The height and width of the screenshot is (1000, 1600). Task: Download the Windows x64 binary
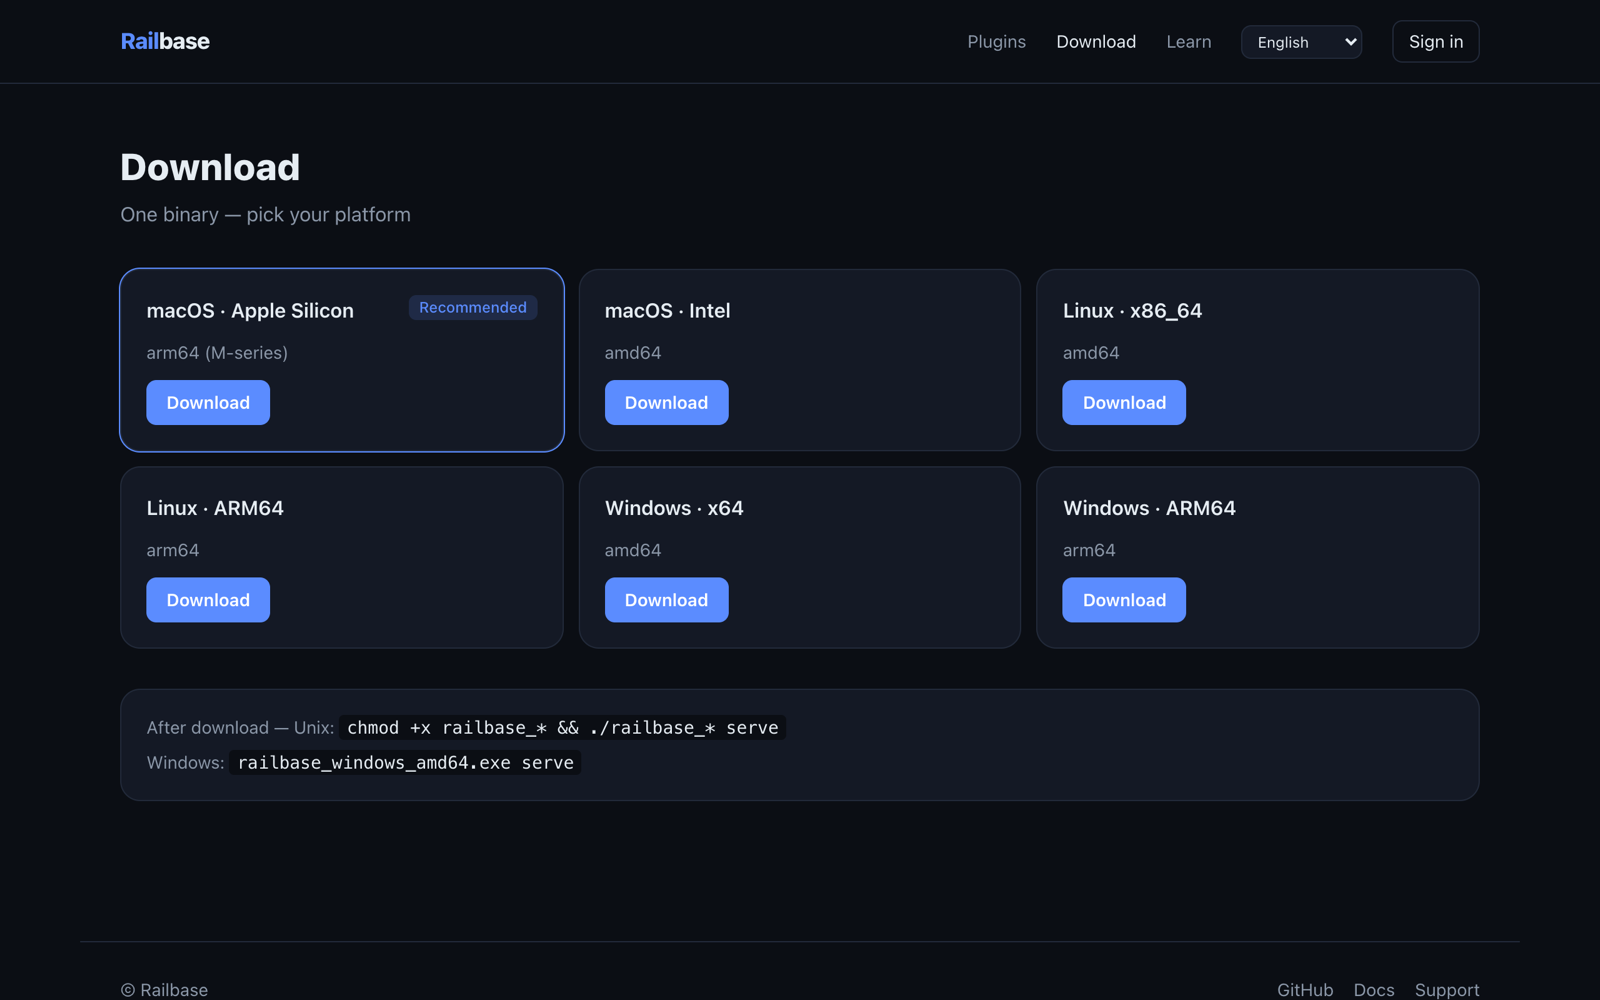pyautogui.click(x=666, y=600)
